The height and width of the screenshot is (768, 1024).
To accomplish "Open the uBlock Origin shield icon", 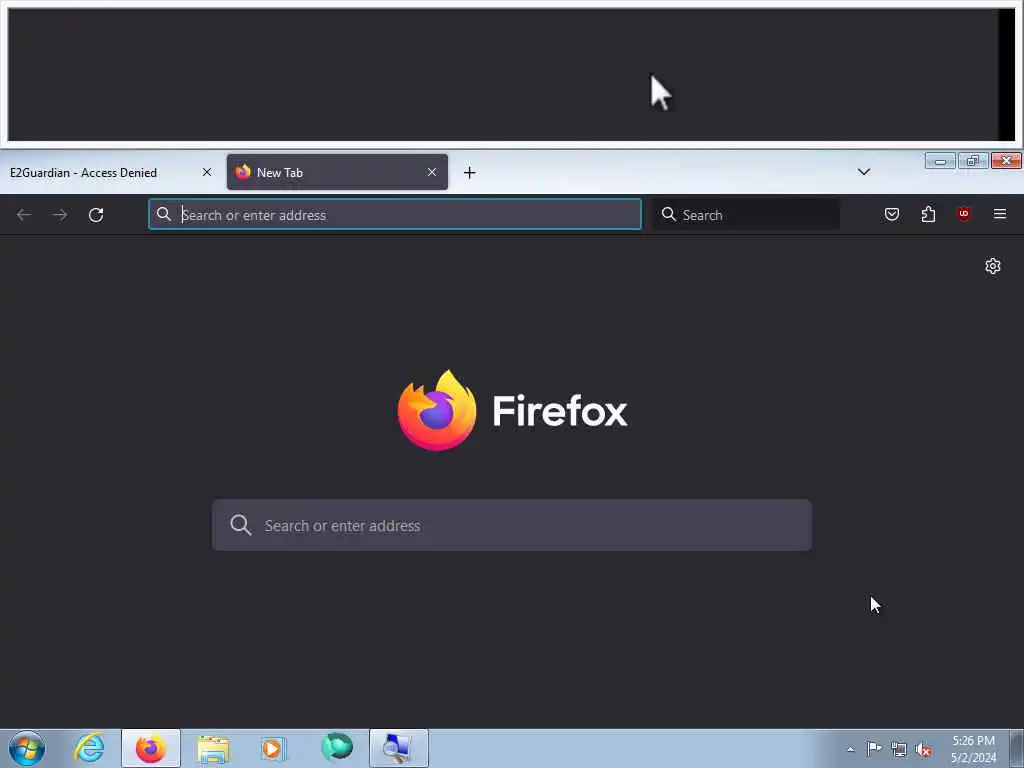I will pyautogui.click(x=964, y=214).
